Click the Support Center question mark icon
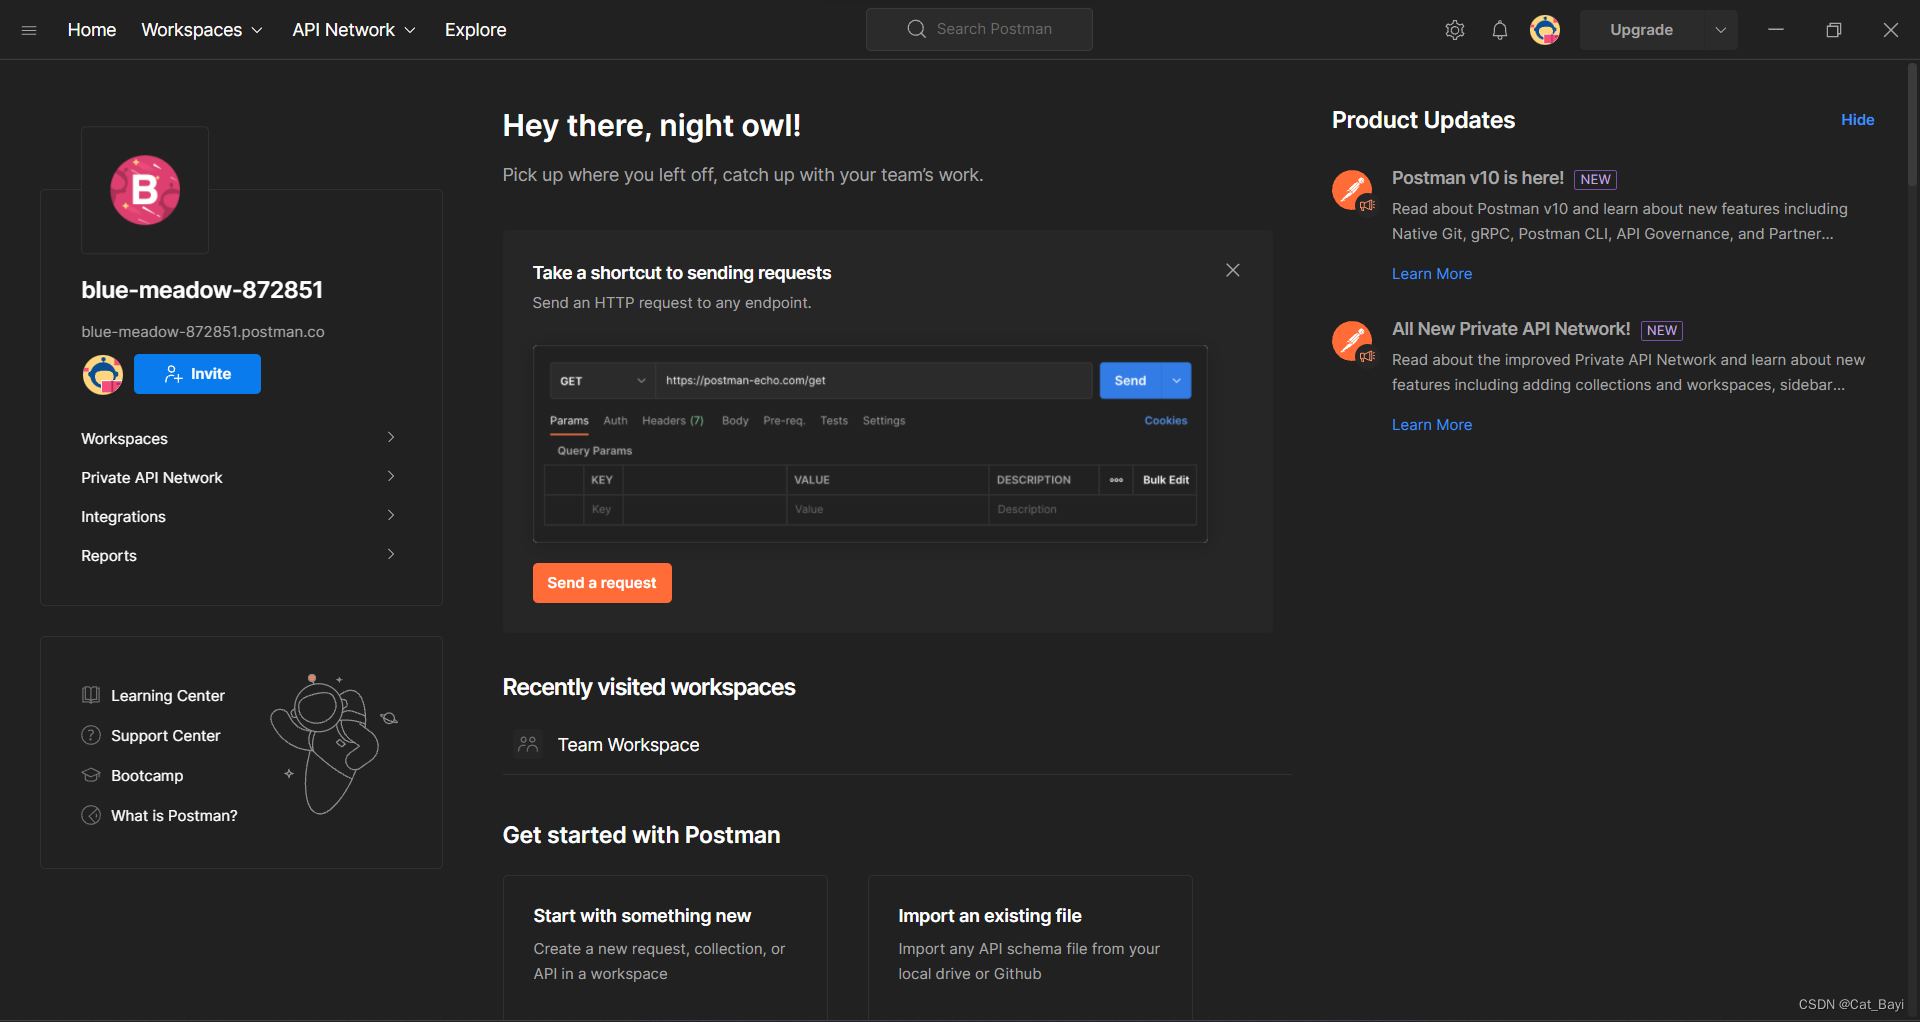Screen dimensions: 1920x1022 [x=91, y=735]
